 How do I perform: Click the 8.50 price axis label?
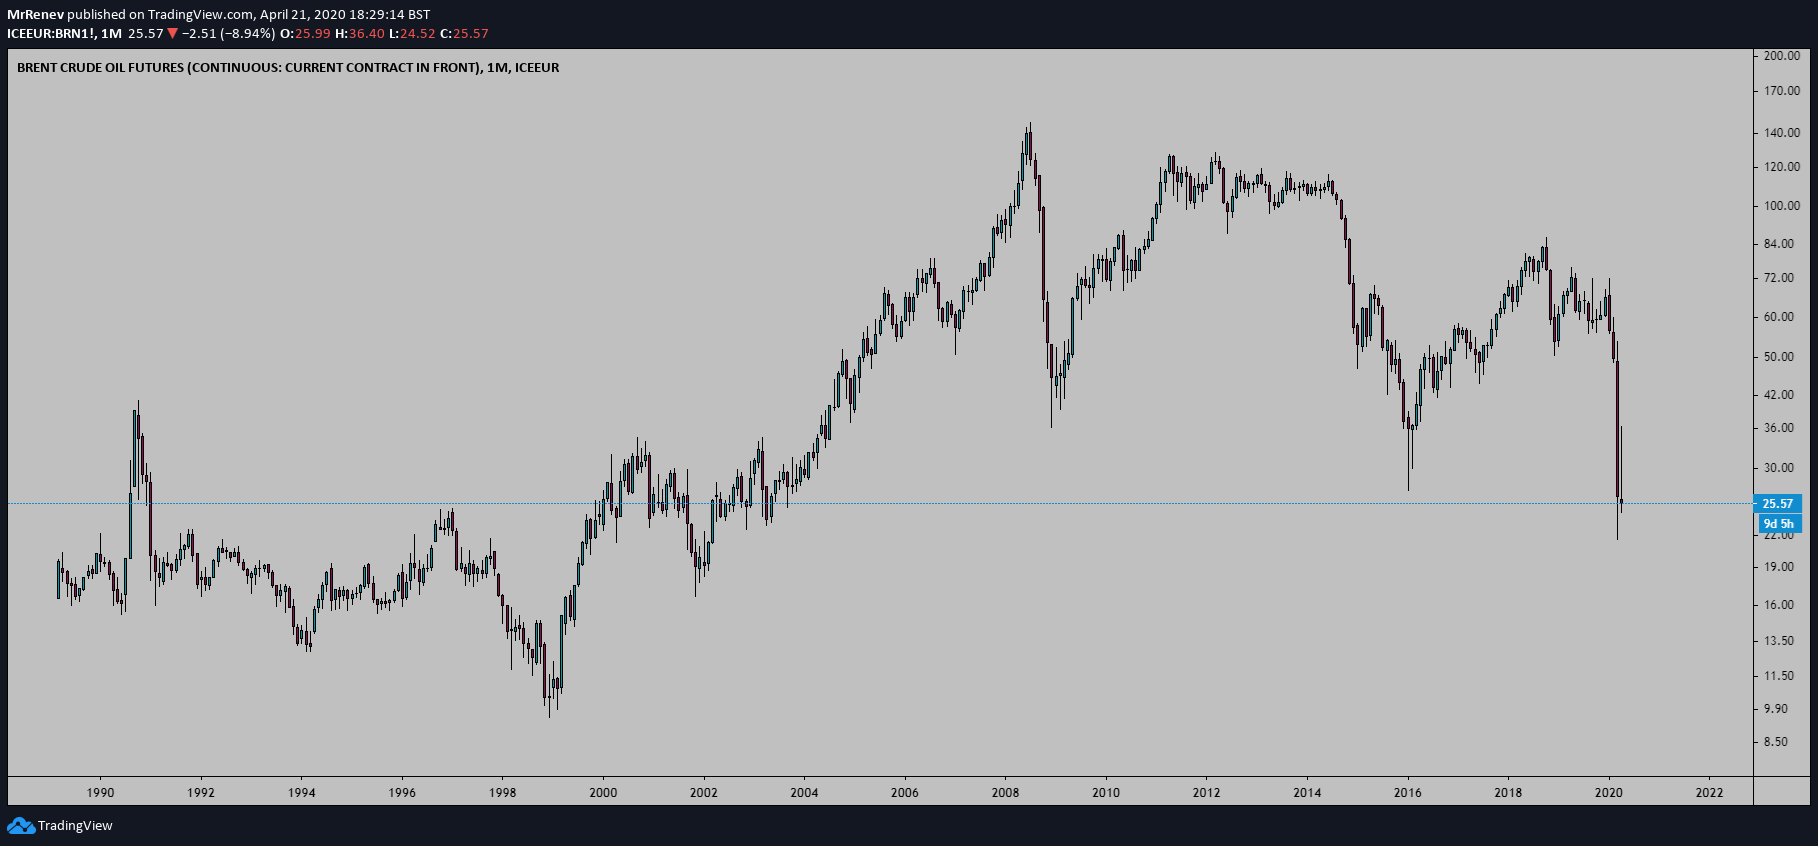pos(1776,742)
